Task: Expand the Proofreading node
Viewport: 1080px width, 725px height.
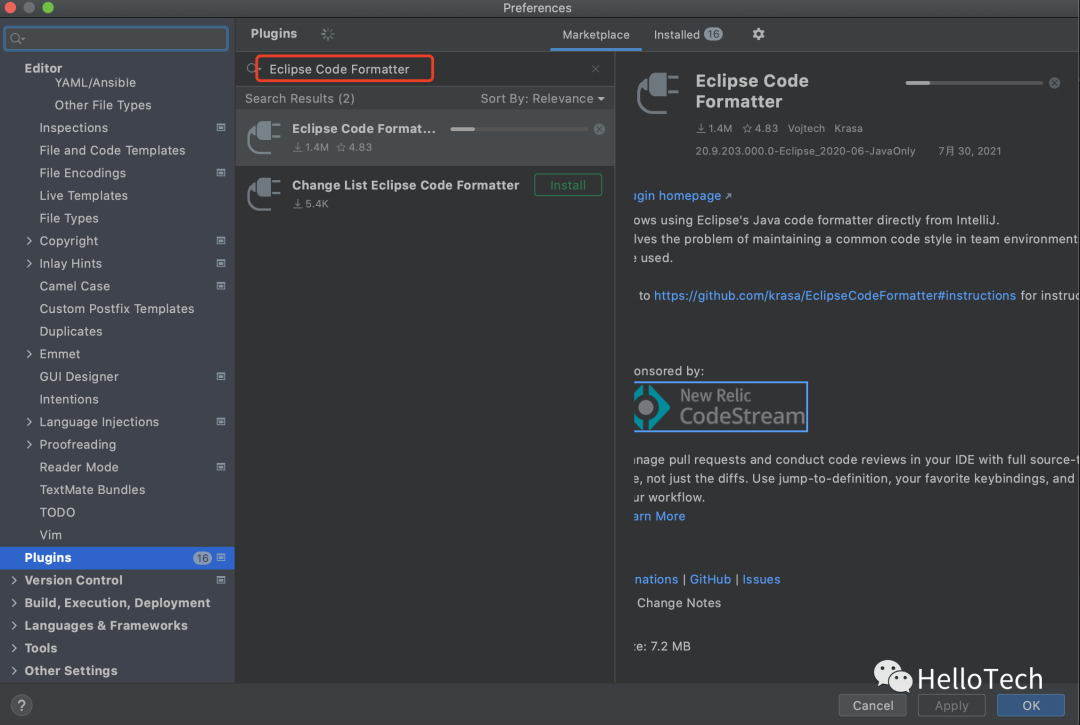Action: [x=29, y=444]
